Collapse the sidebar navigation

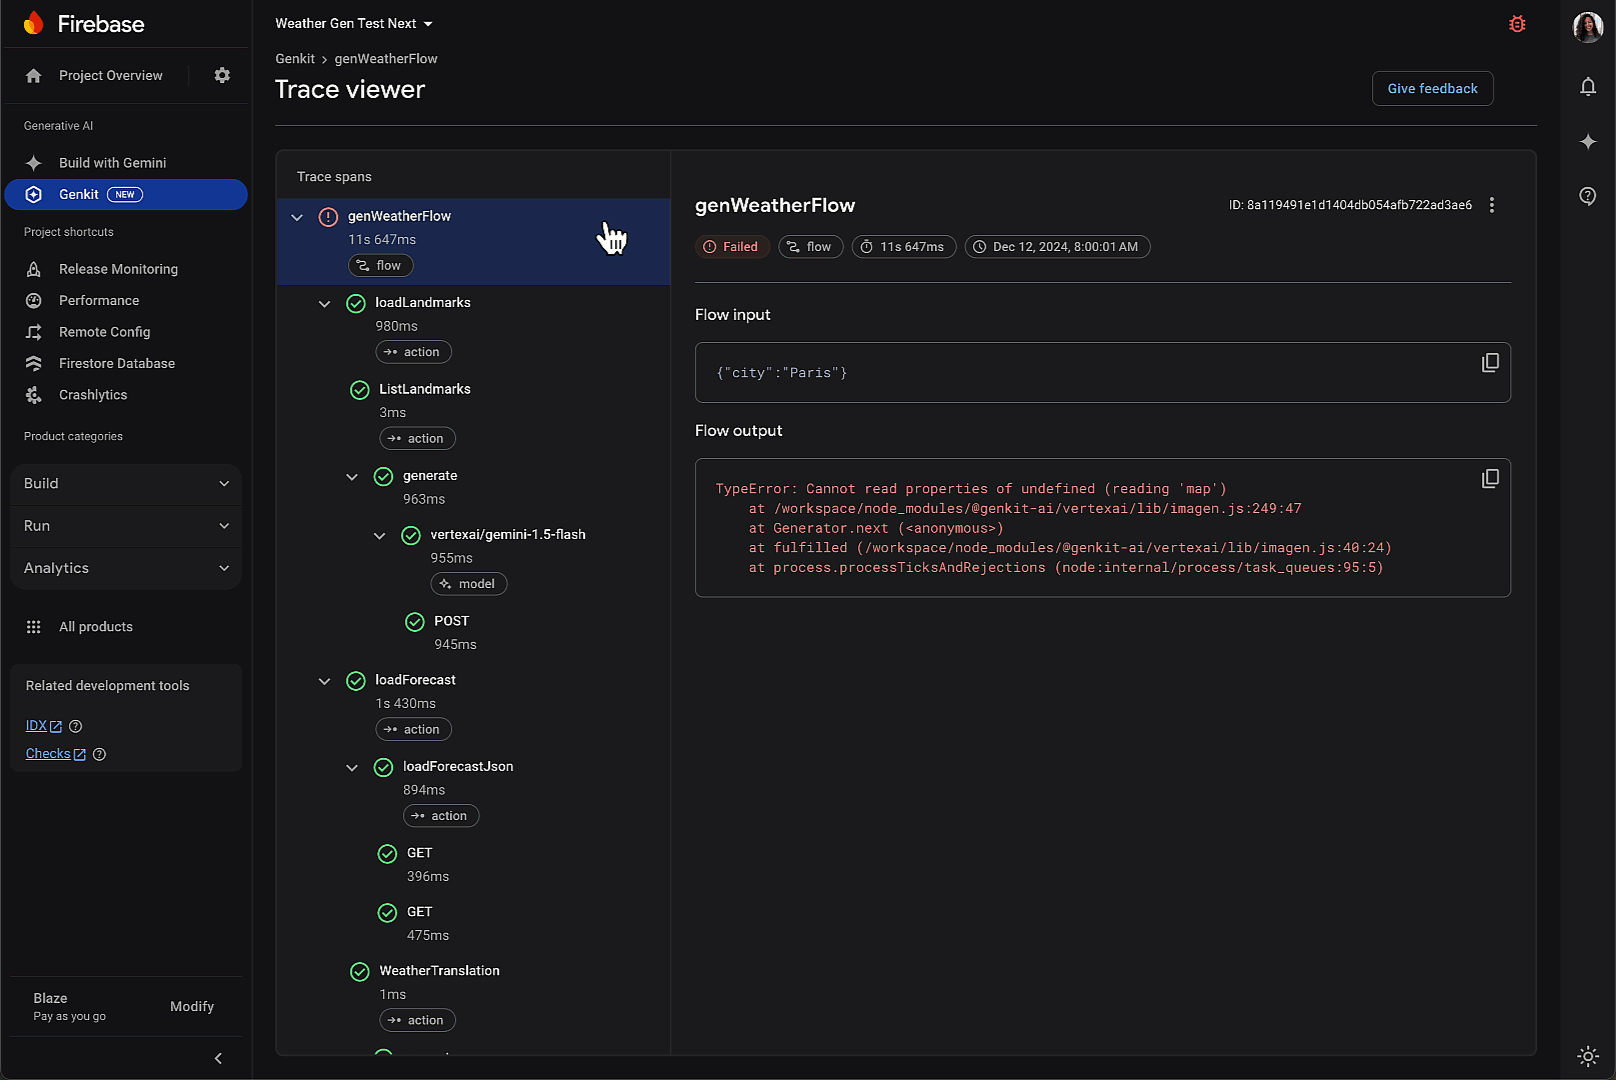(218, 1058)
